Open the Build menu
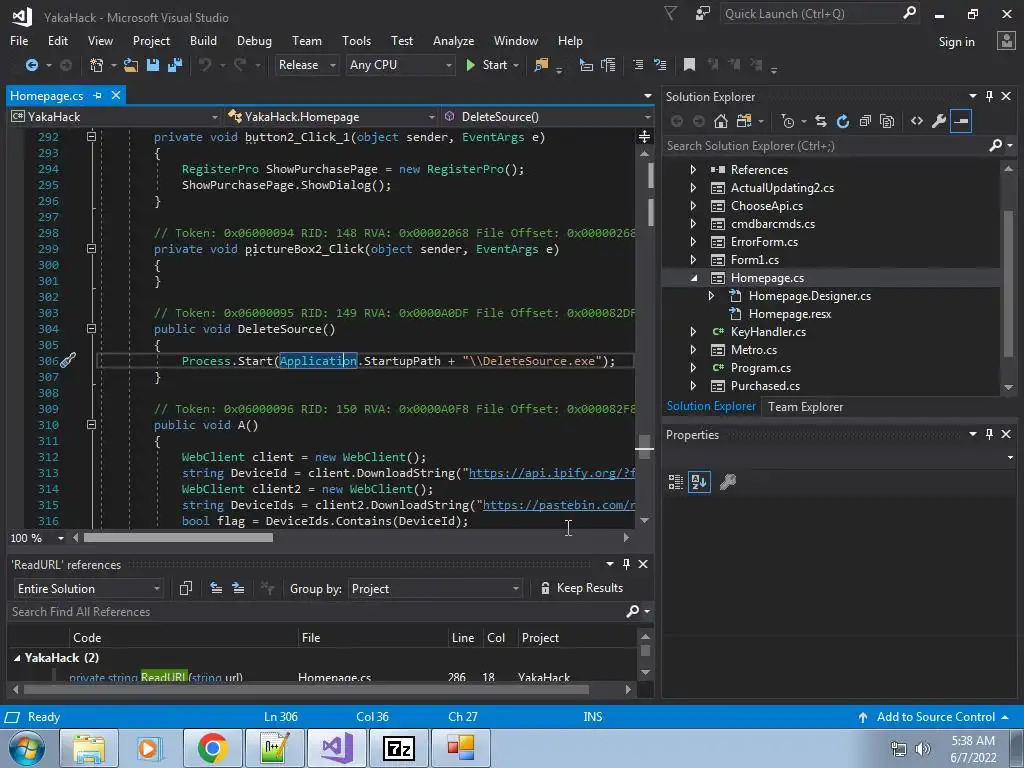The width and height of the screenshot is (1024, 768). coord(203,40)
